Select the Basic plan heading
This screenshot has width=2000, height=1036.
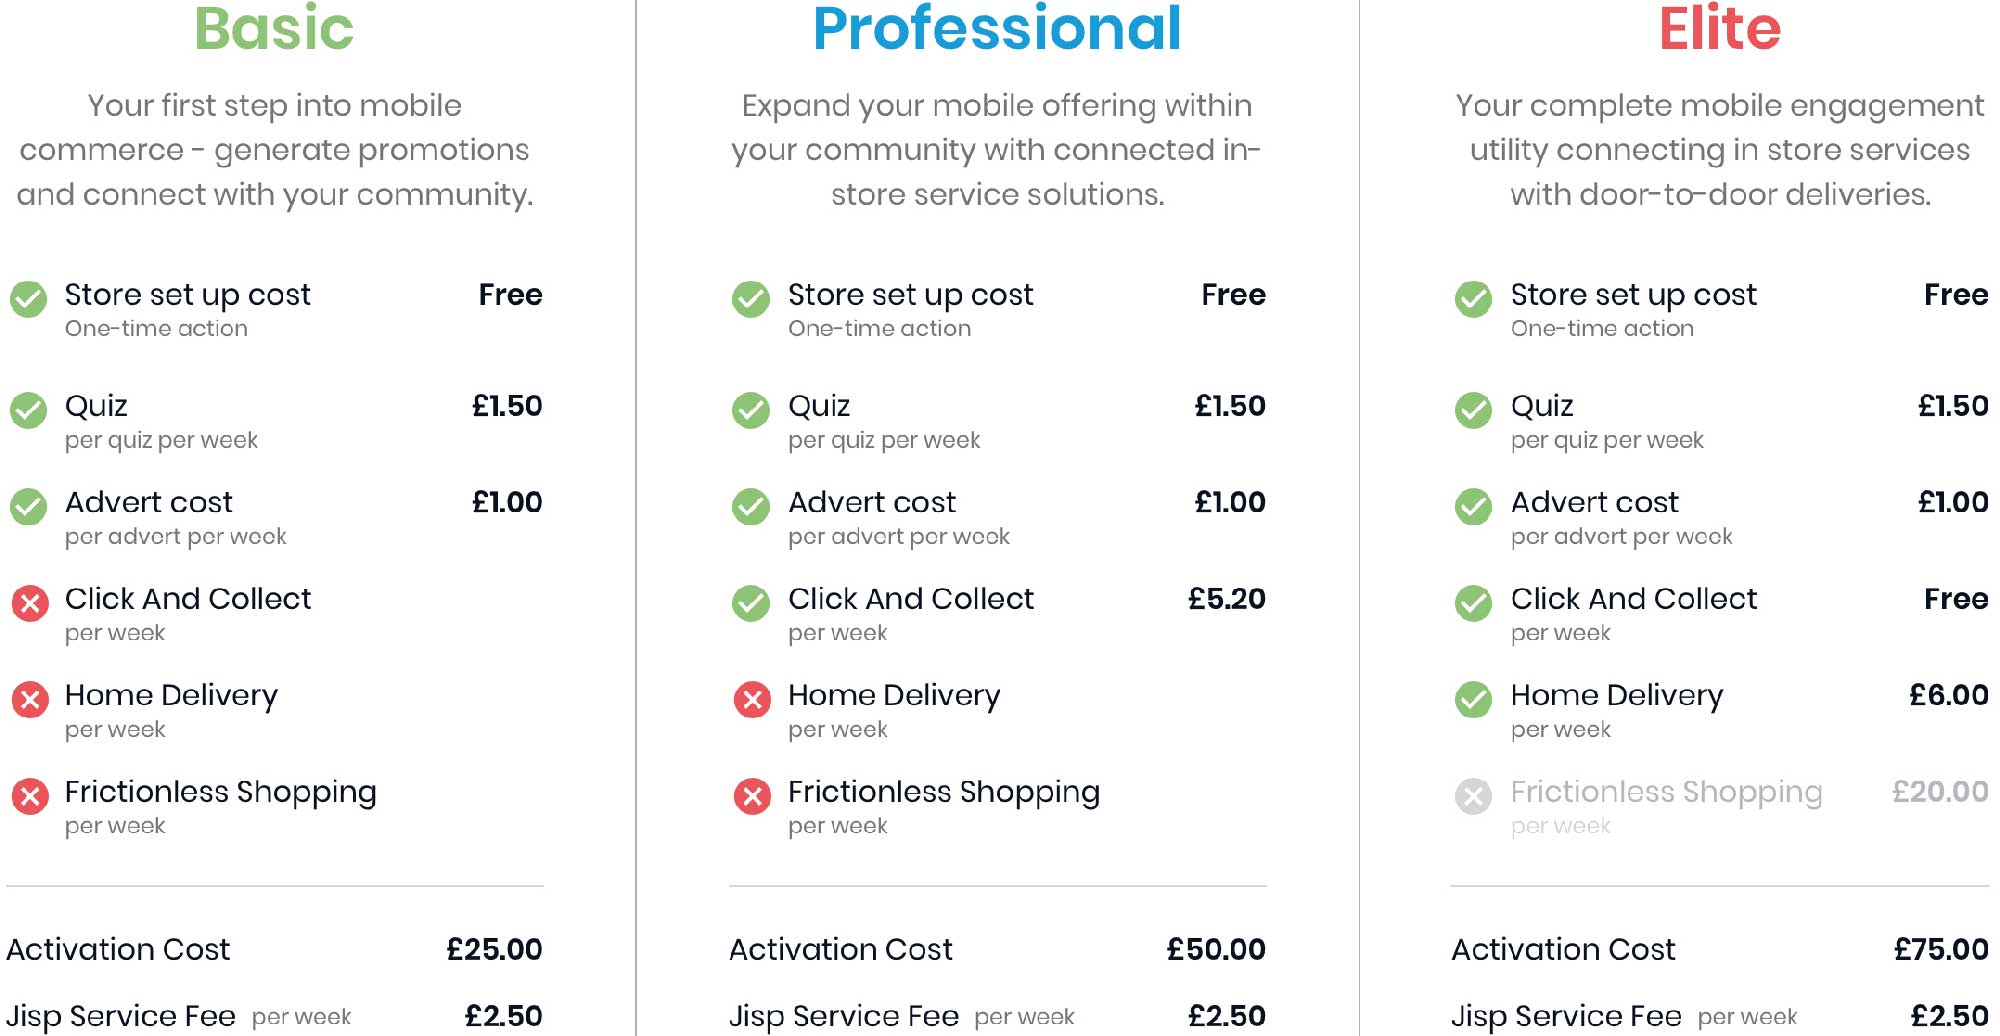pos(274,28)
